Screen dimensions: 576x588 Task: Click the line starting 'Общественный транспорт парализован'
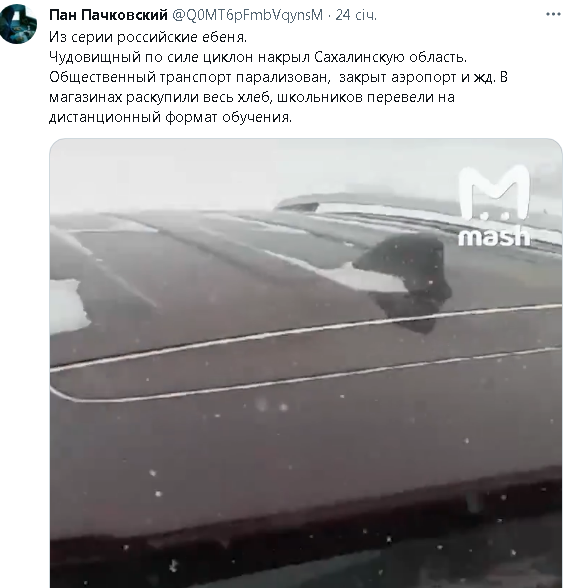click(x=278, y=77)
